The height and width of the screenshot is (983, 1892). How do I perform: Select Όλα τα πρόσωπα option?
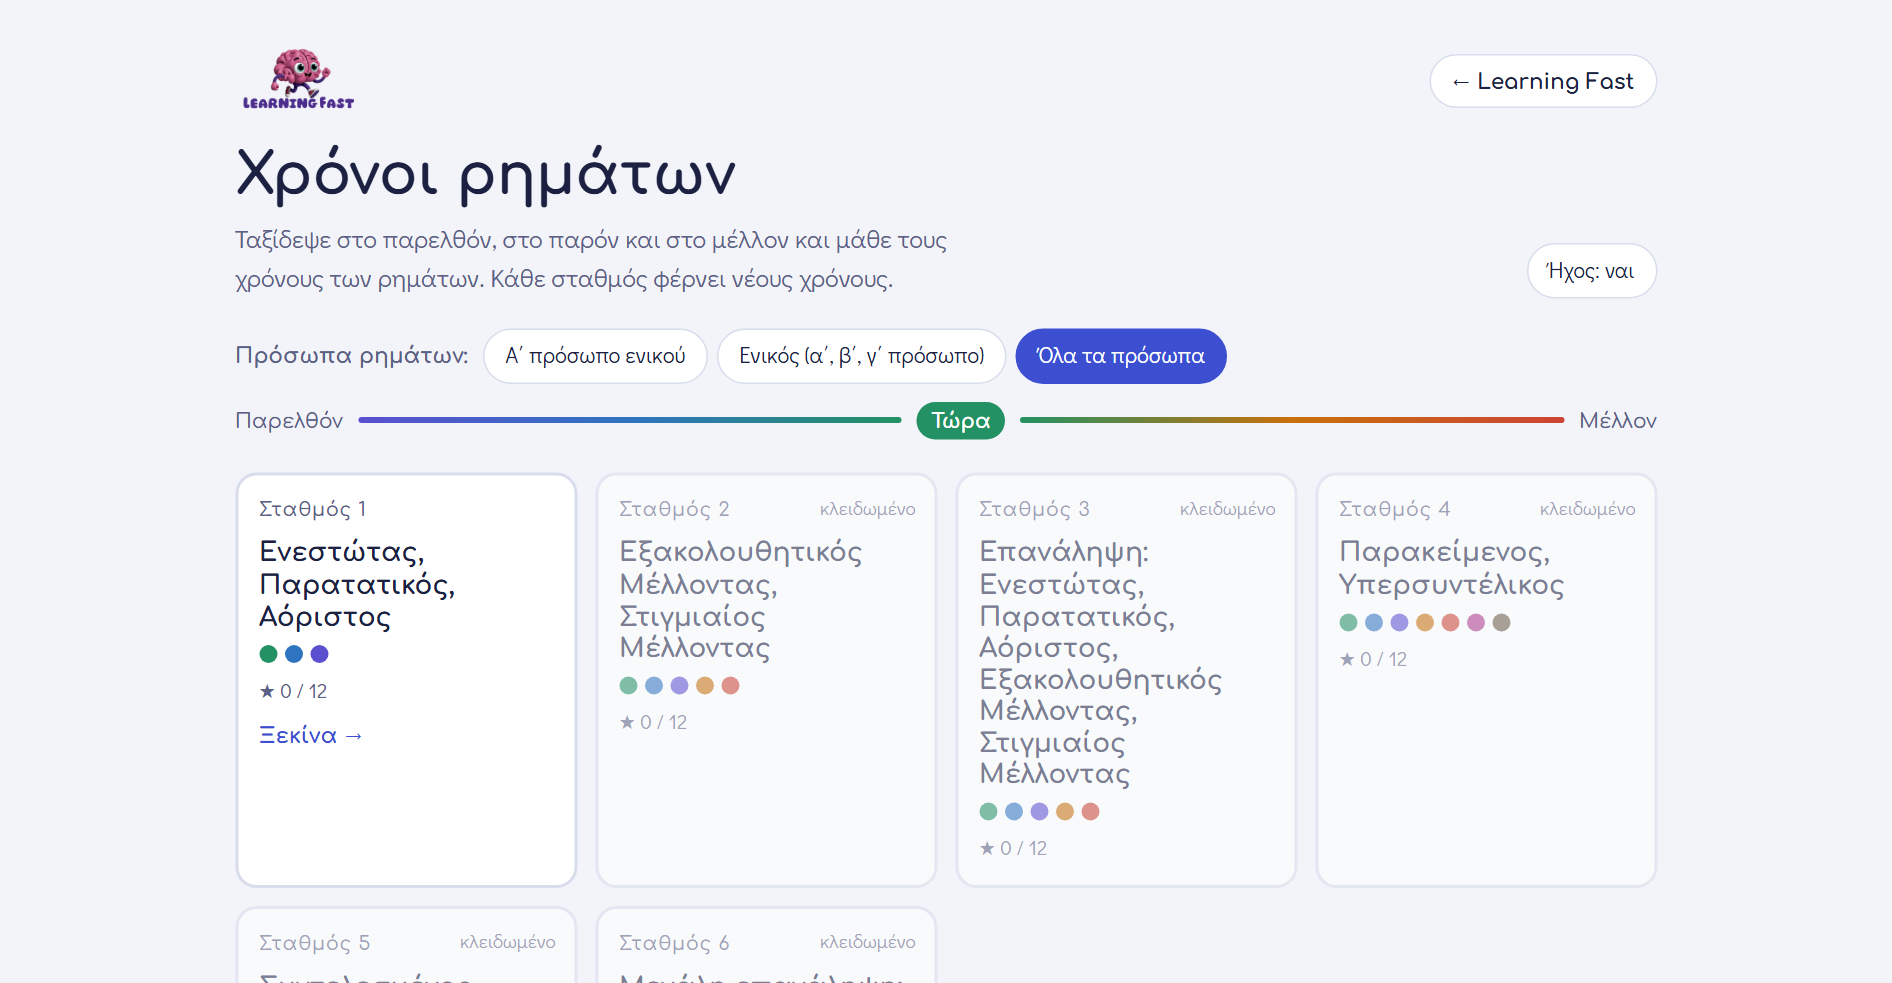coord(1121,356)
